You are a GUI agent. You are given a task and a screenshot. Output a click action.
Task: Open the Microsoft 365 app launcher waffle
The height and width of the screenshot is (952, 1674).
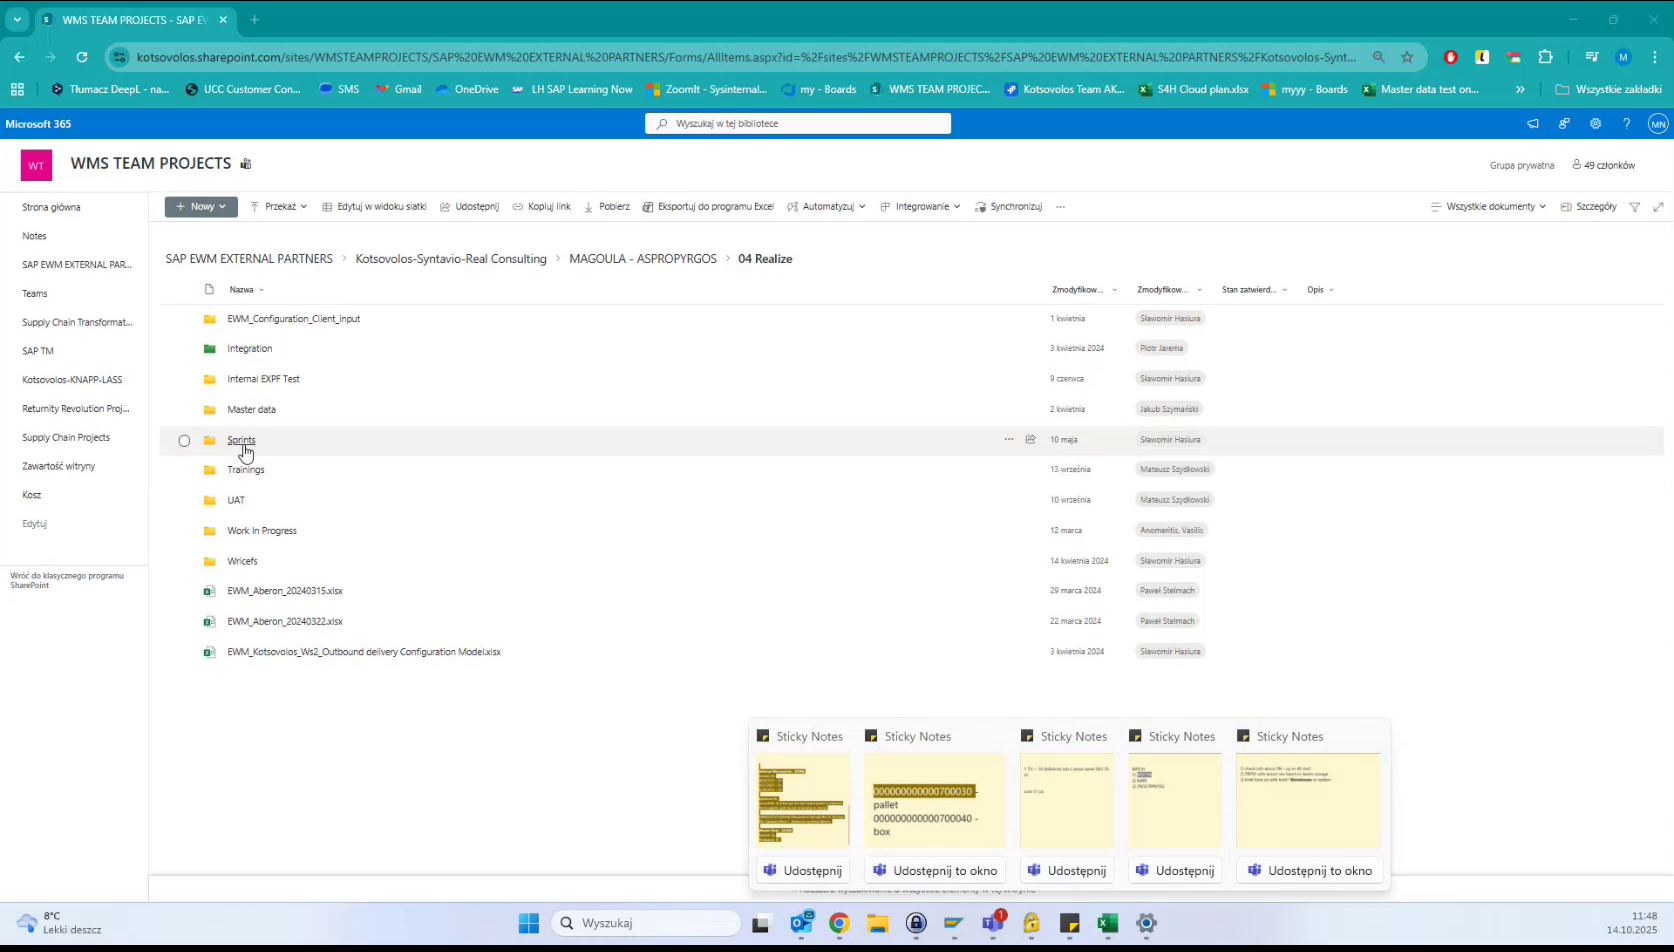tap(17, 89)
